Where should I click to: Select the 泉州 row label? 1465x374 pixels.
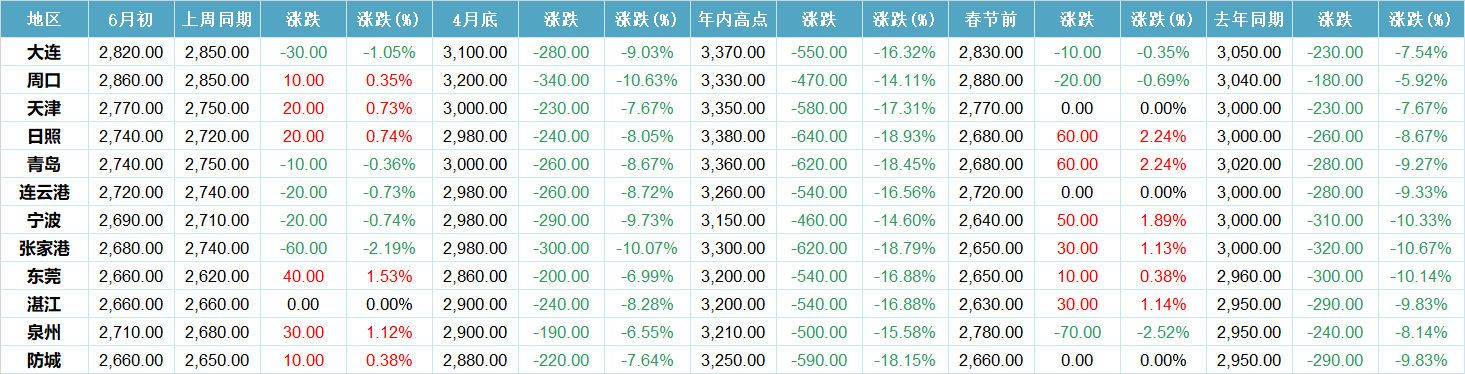(44, 332)
